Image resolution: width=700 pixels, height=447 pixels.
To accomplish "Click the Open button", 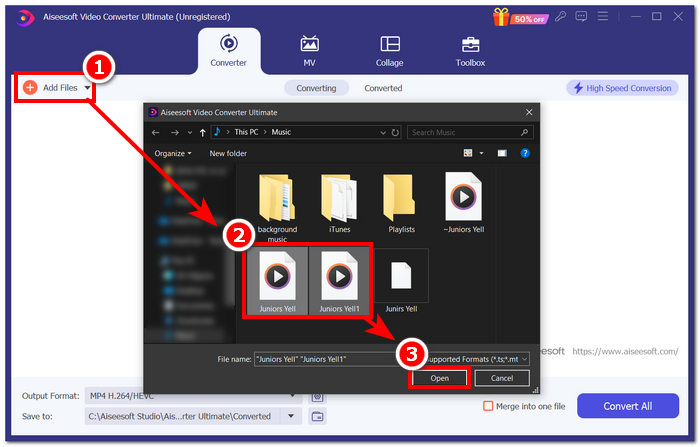I will 439,378.
